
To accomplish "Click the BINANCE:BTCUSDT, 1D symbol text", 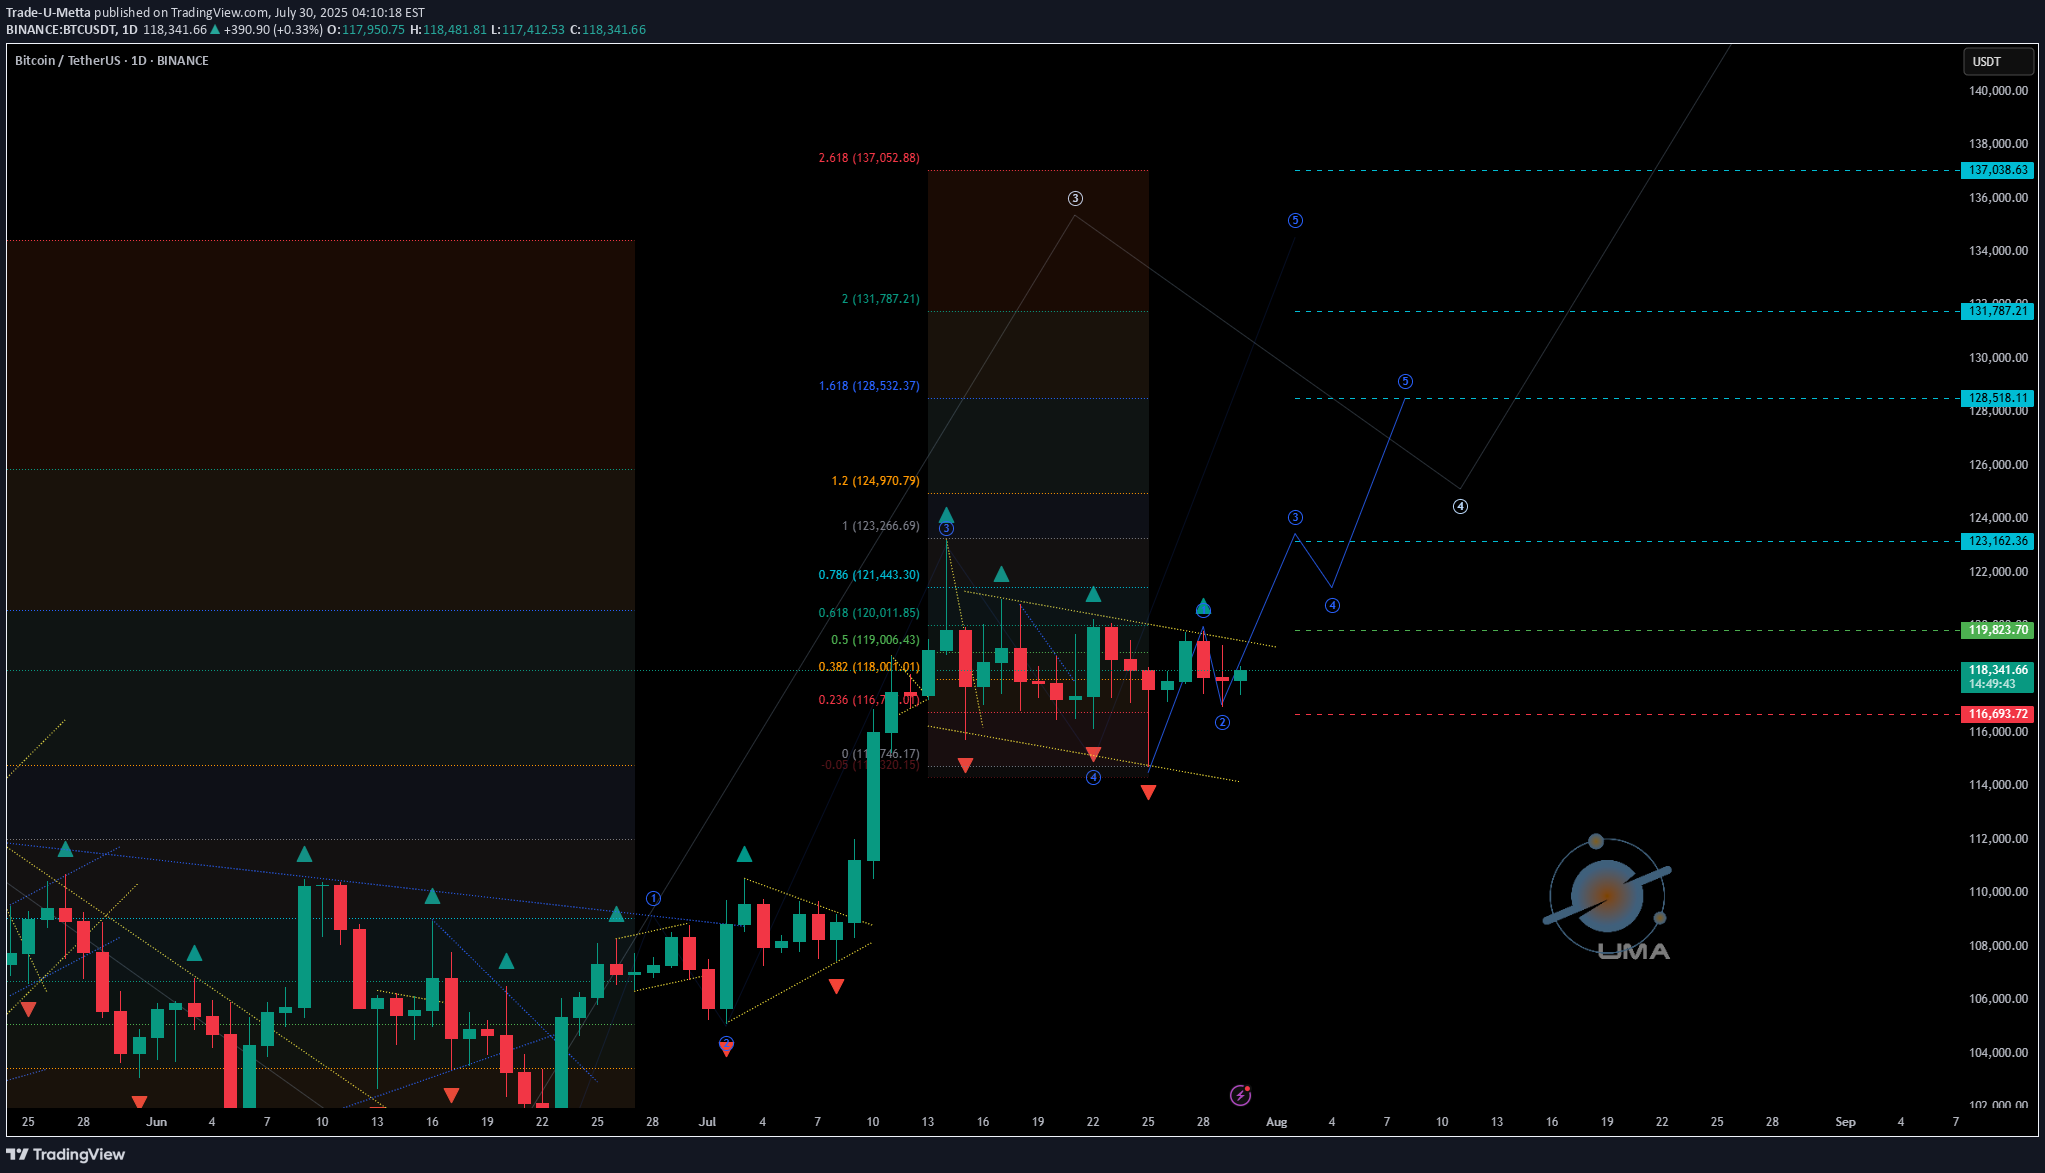I will click(x=72, y=30).
